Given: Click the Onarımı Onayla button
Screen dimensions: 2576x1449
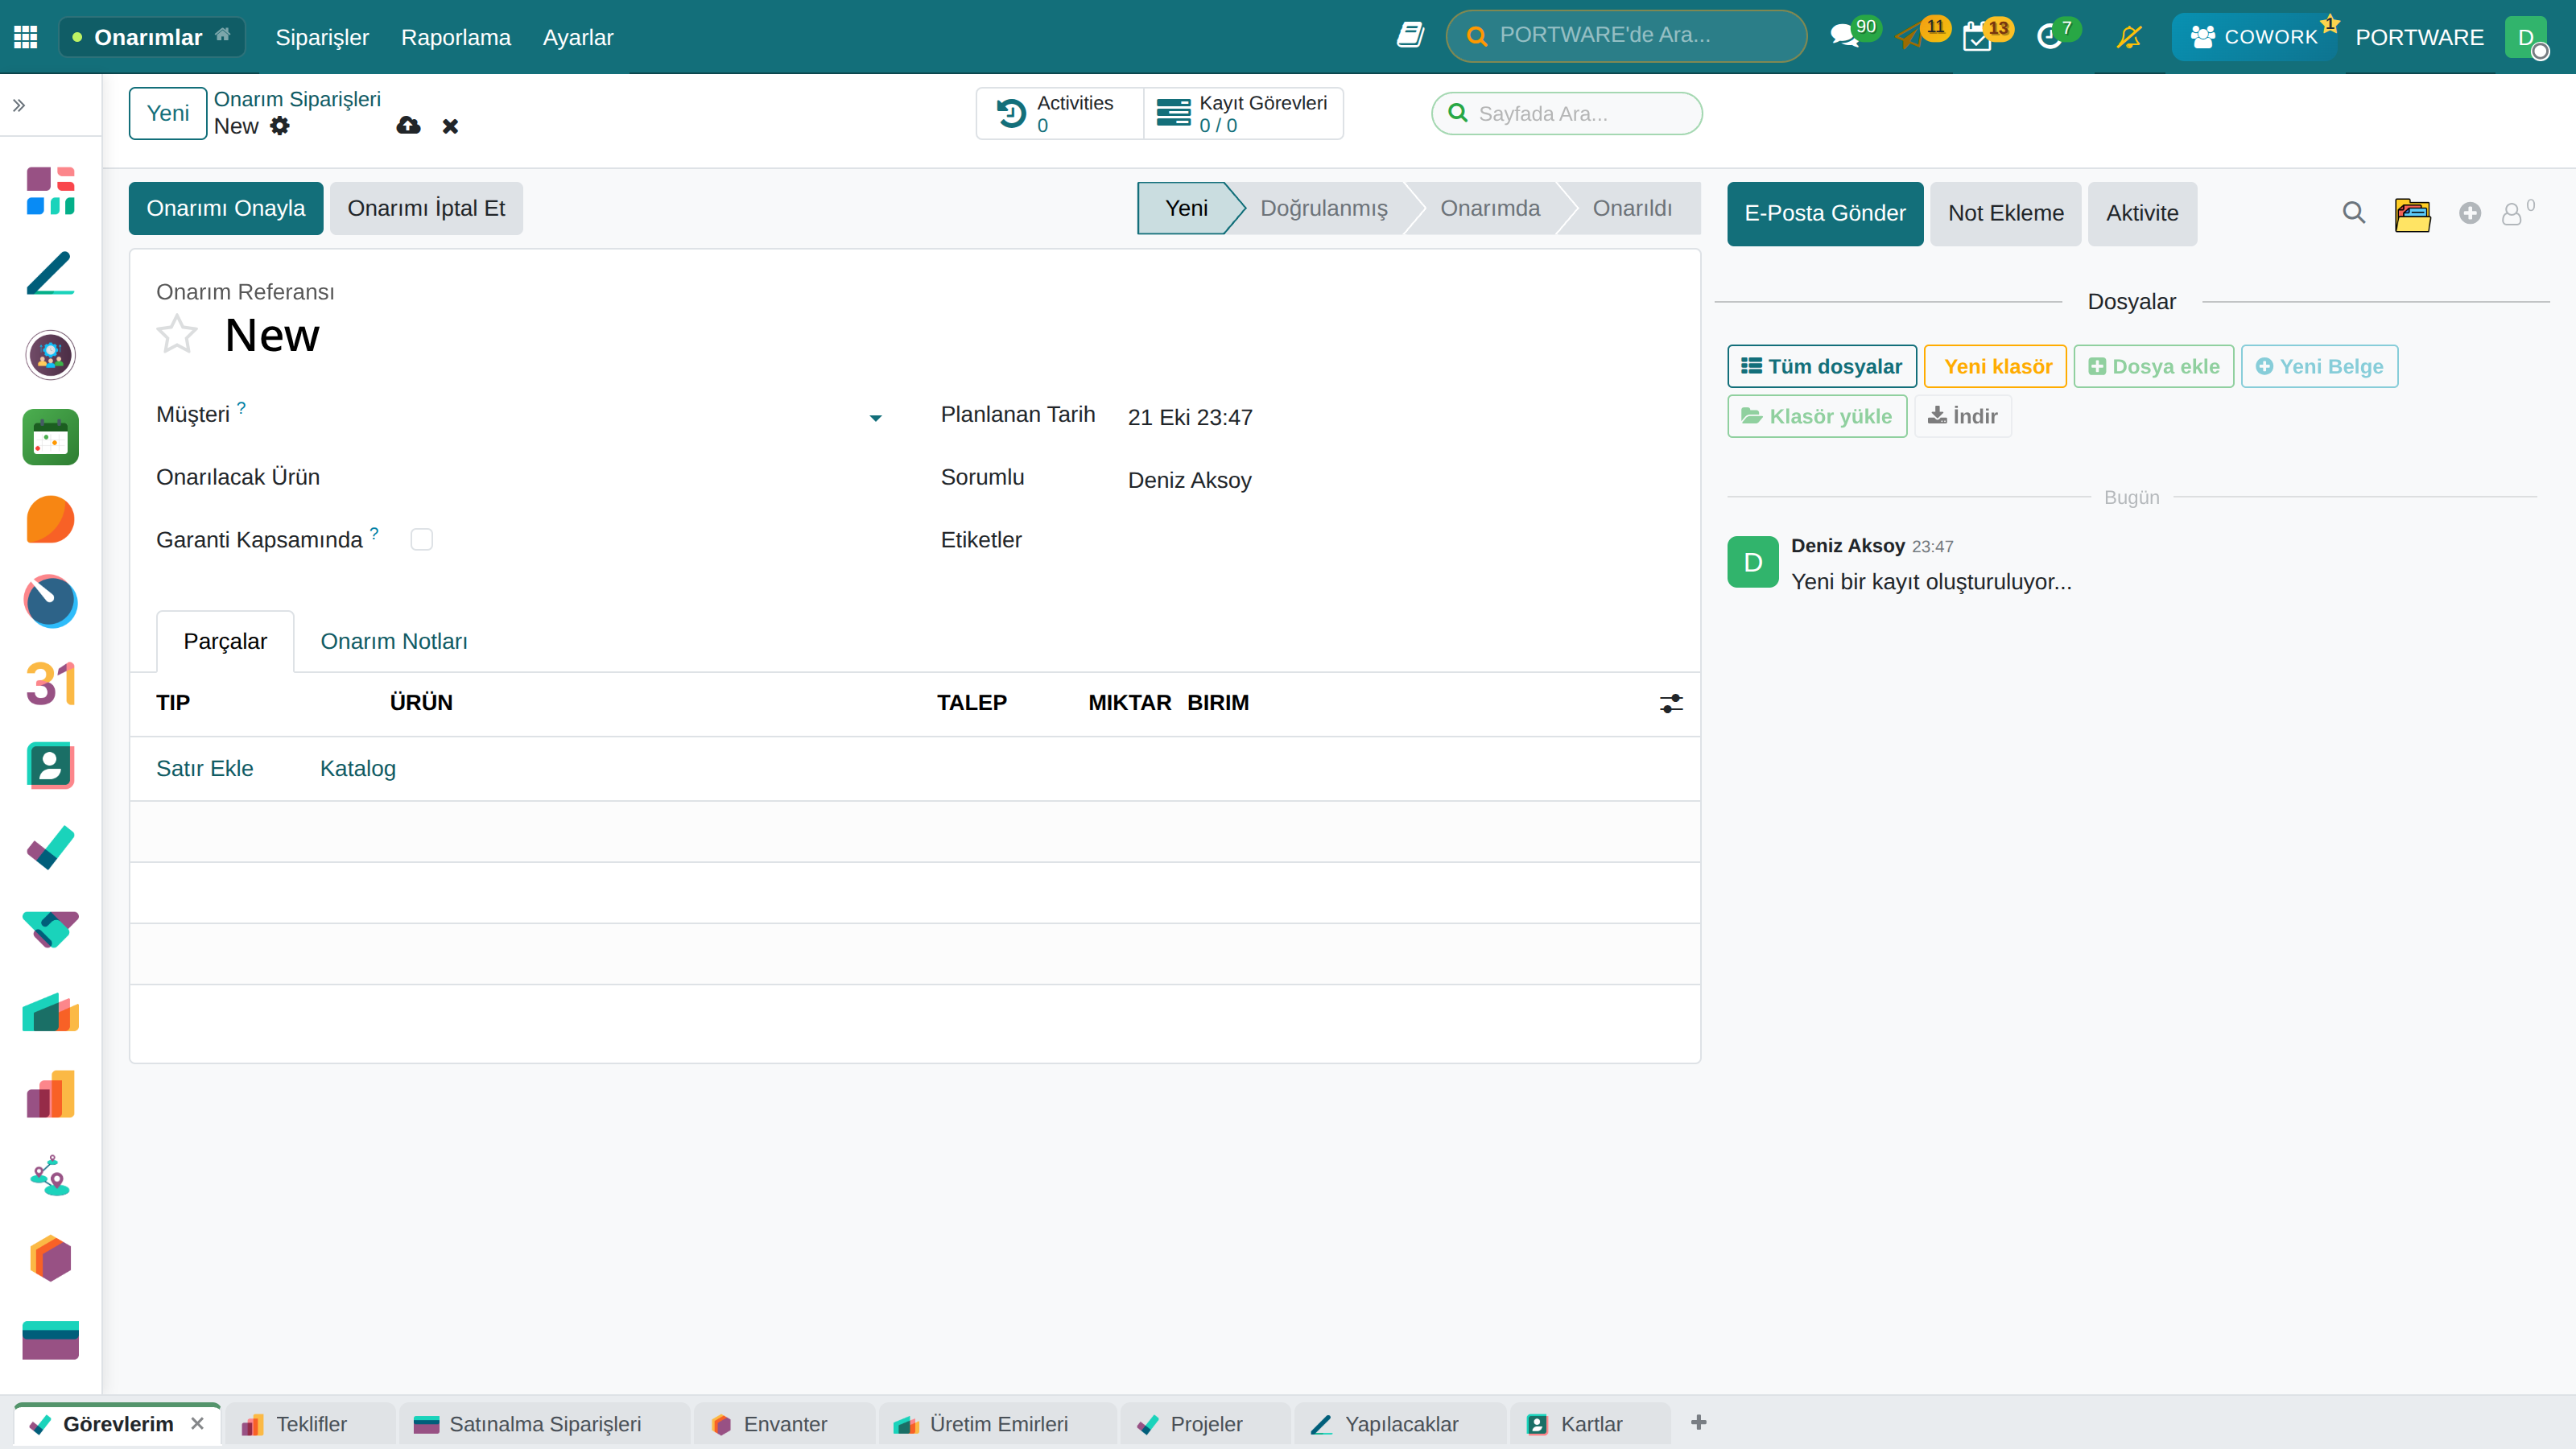Looking at the screenshot, I should pos(226,208).
